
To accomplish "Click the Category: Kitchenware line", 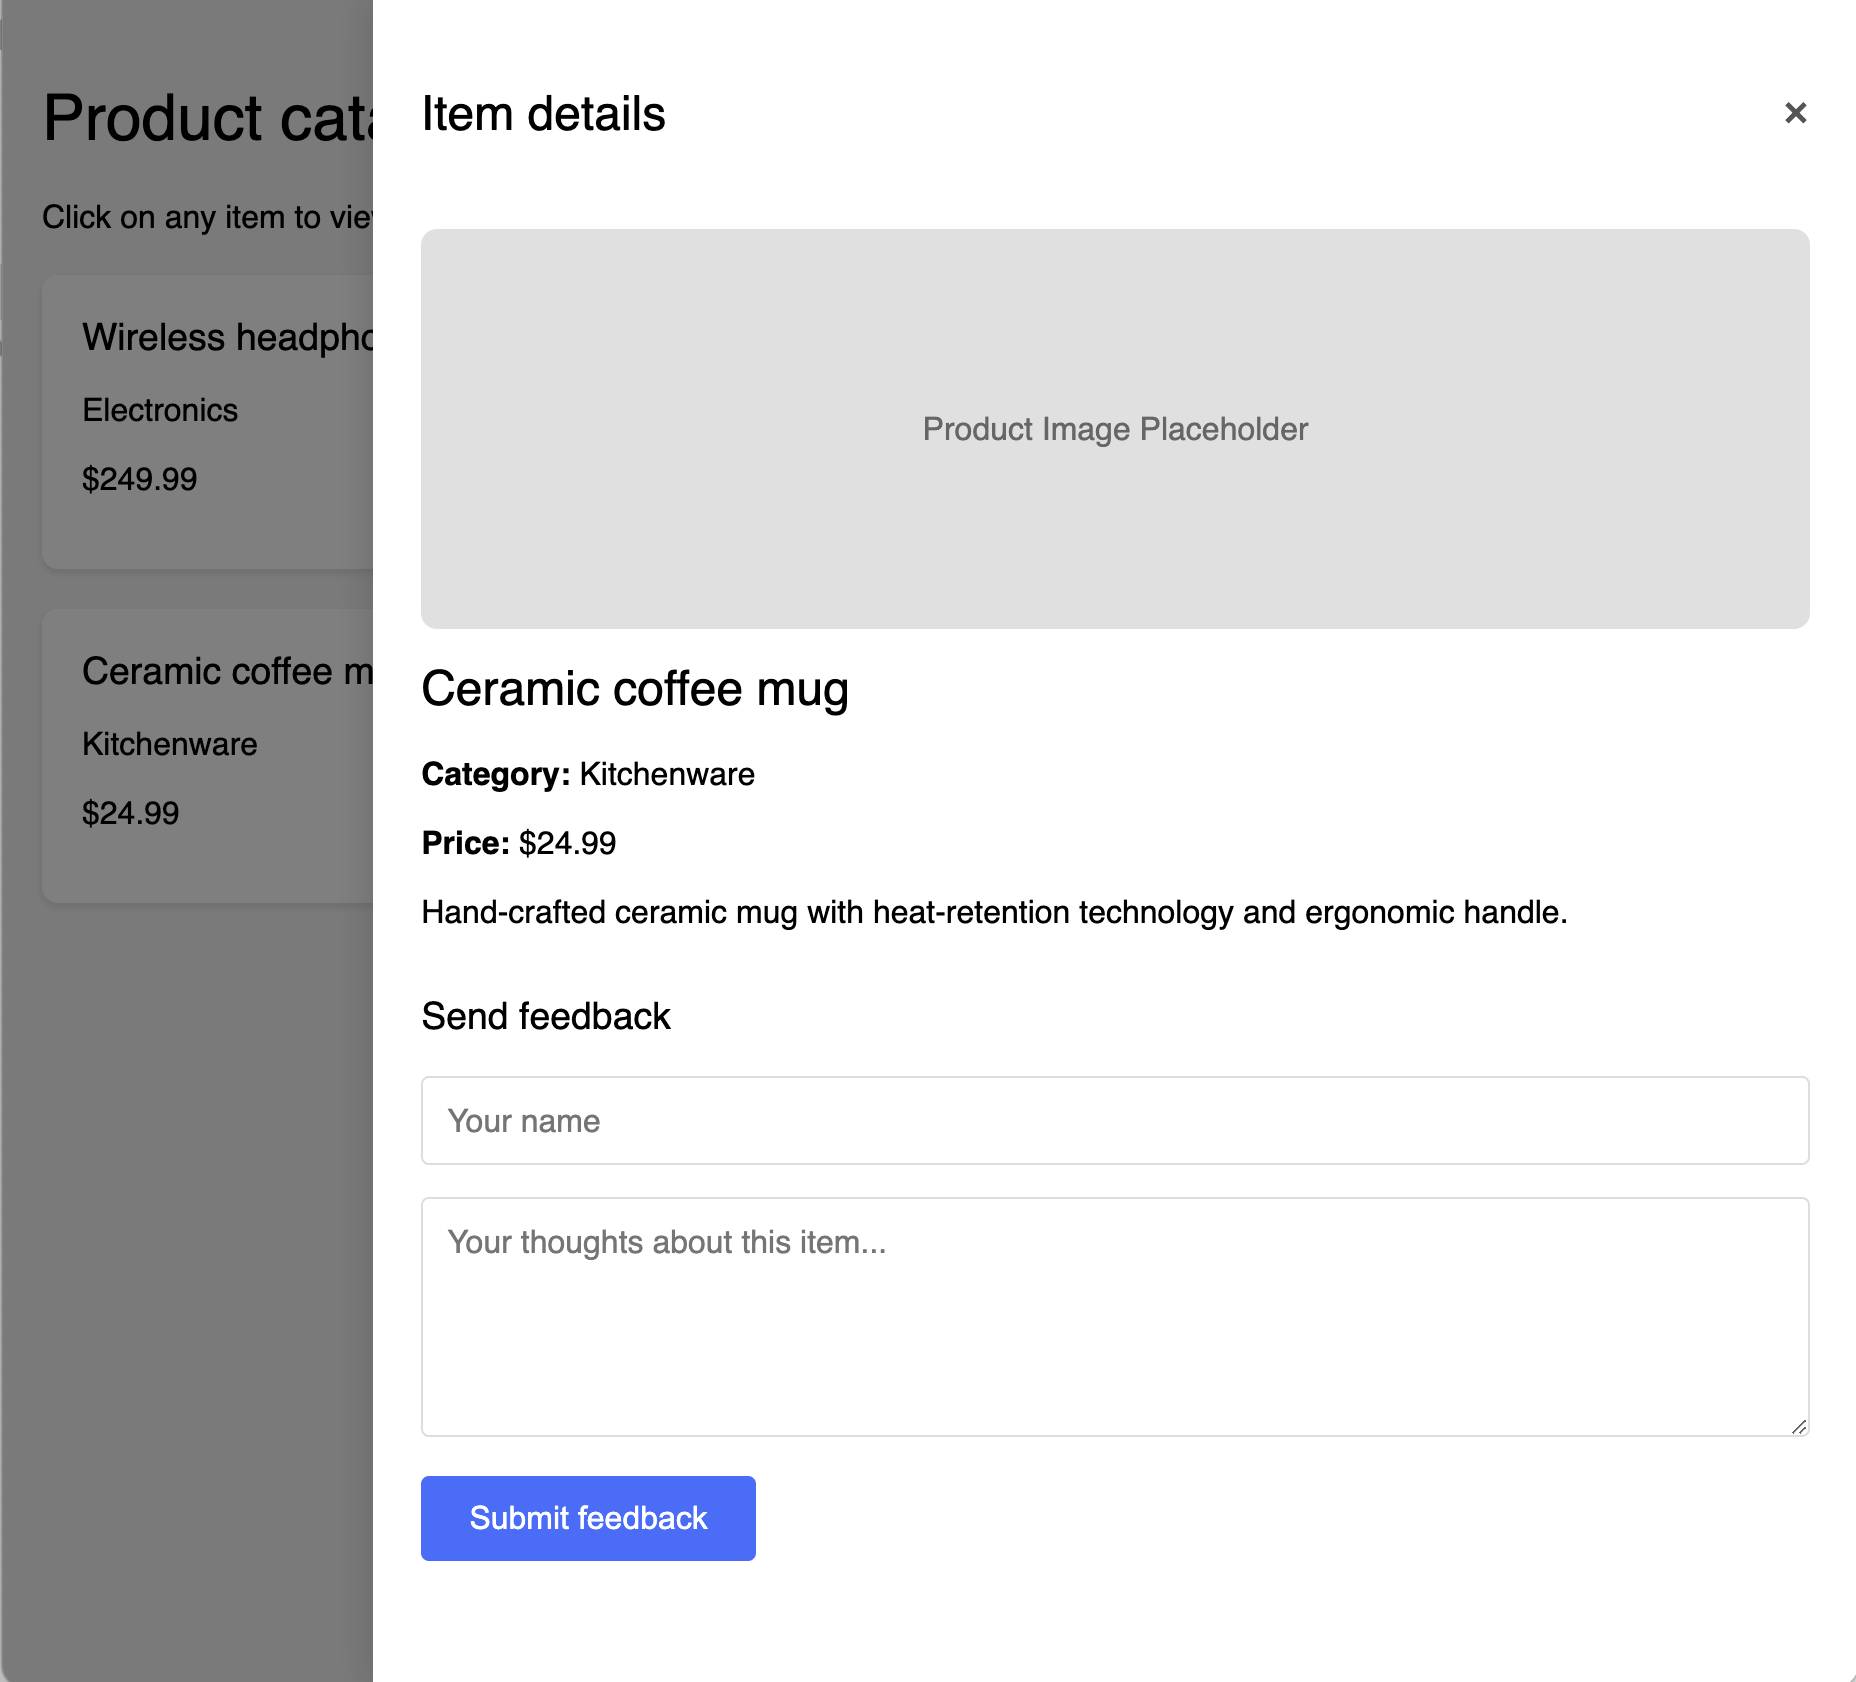I will point(587,774).
